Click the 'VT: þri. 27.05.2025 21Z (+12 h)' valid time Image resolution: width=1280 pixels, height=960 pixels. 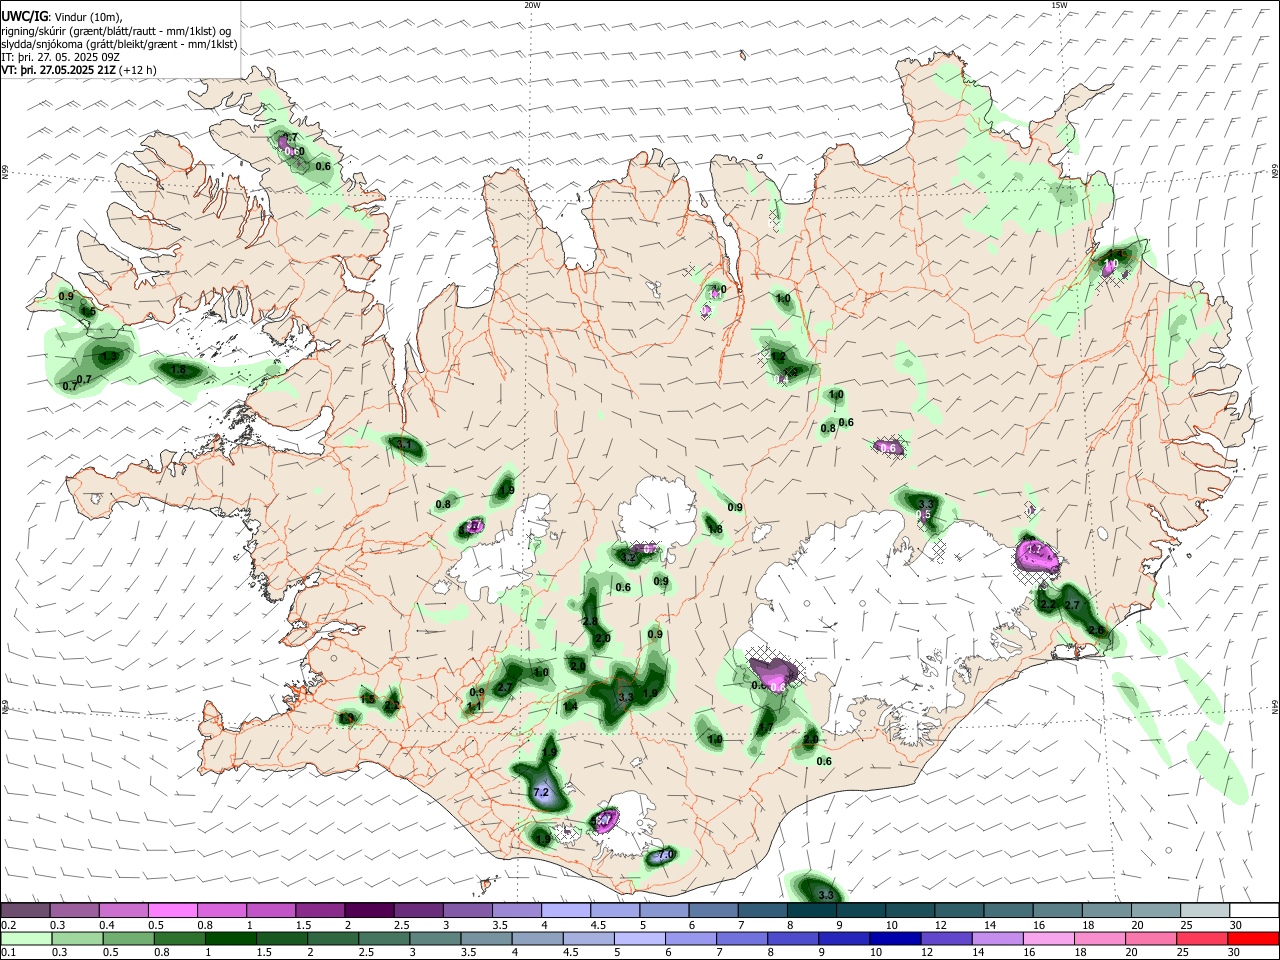point(79,70)
